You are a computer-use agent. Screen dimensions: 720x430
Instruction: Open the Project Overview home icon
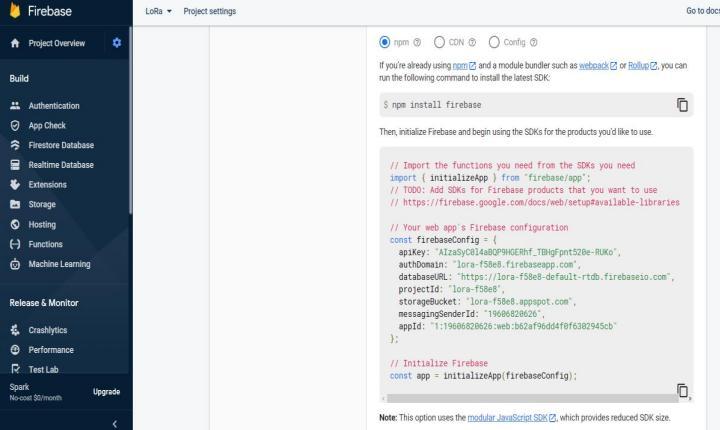tap(15, 43)
